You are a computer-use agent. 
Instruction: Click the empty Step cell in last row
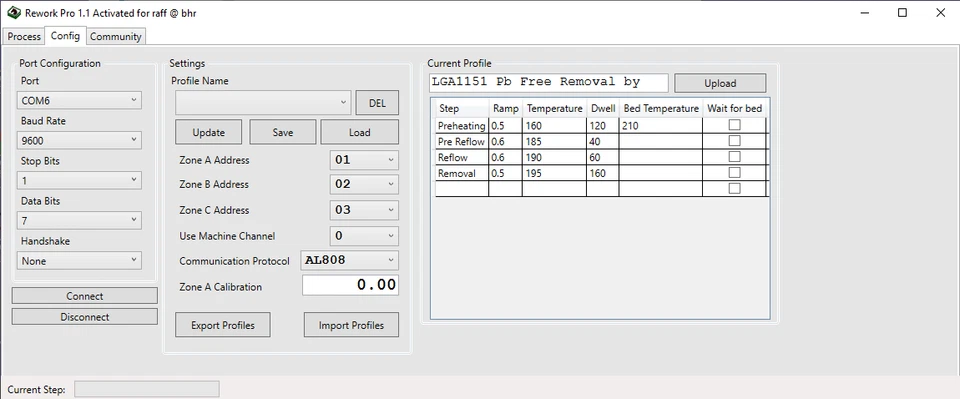coord(462,189)
